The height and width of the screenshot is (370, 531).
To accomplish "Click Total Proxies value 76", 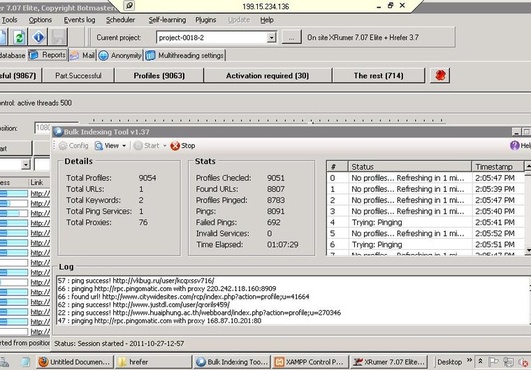I will tap(143, 222).
